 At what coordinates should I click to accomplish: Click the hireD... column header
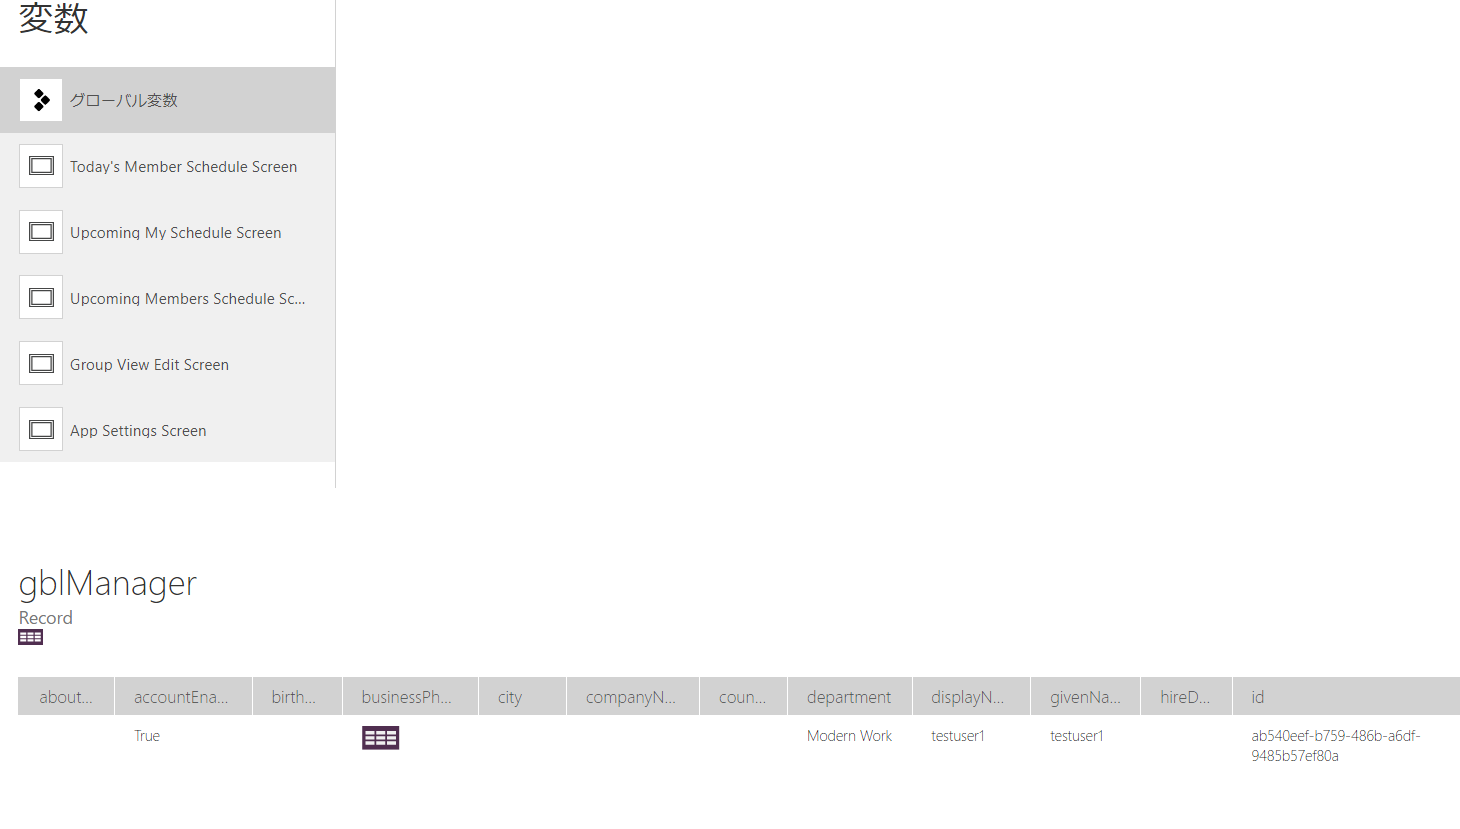click(1186, 697)
